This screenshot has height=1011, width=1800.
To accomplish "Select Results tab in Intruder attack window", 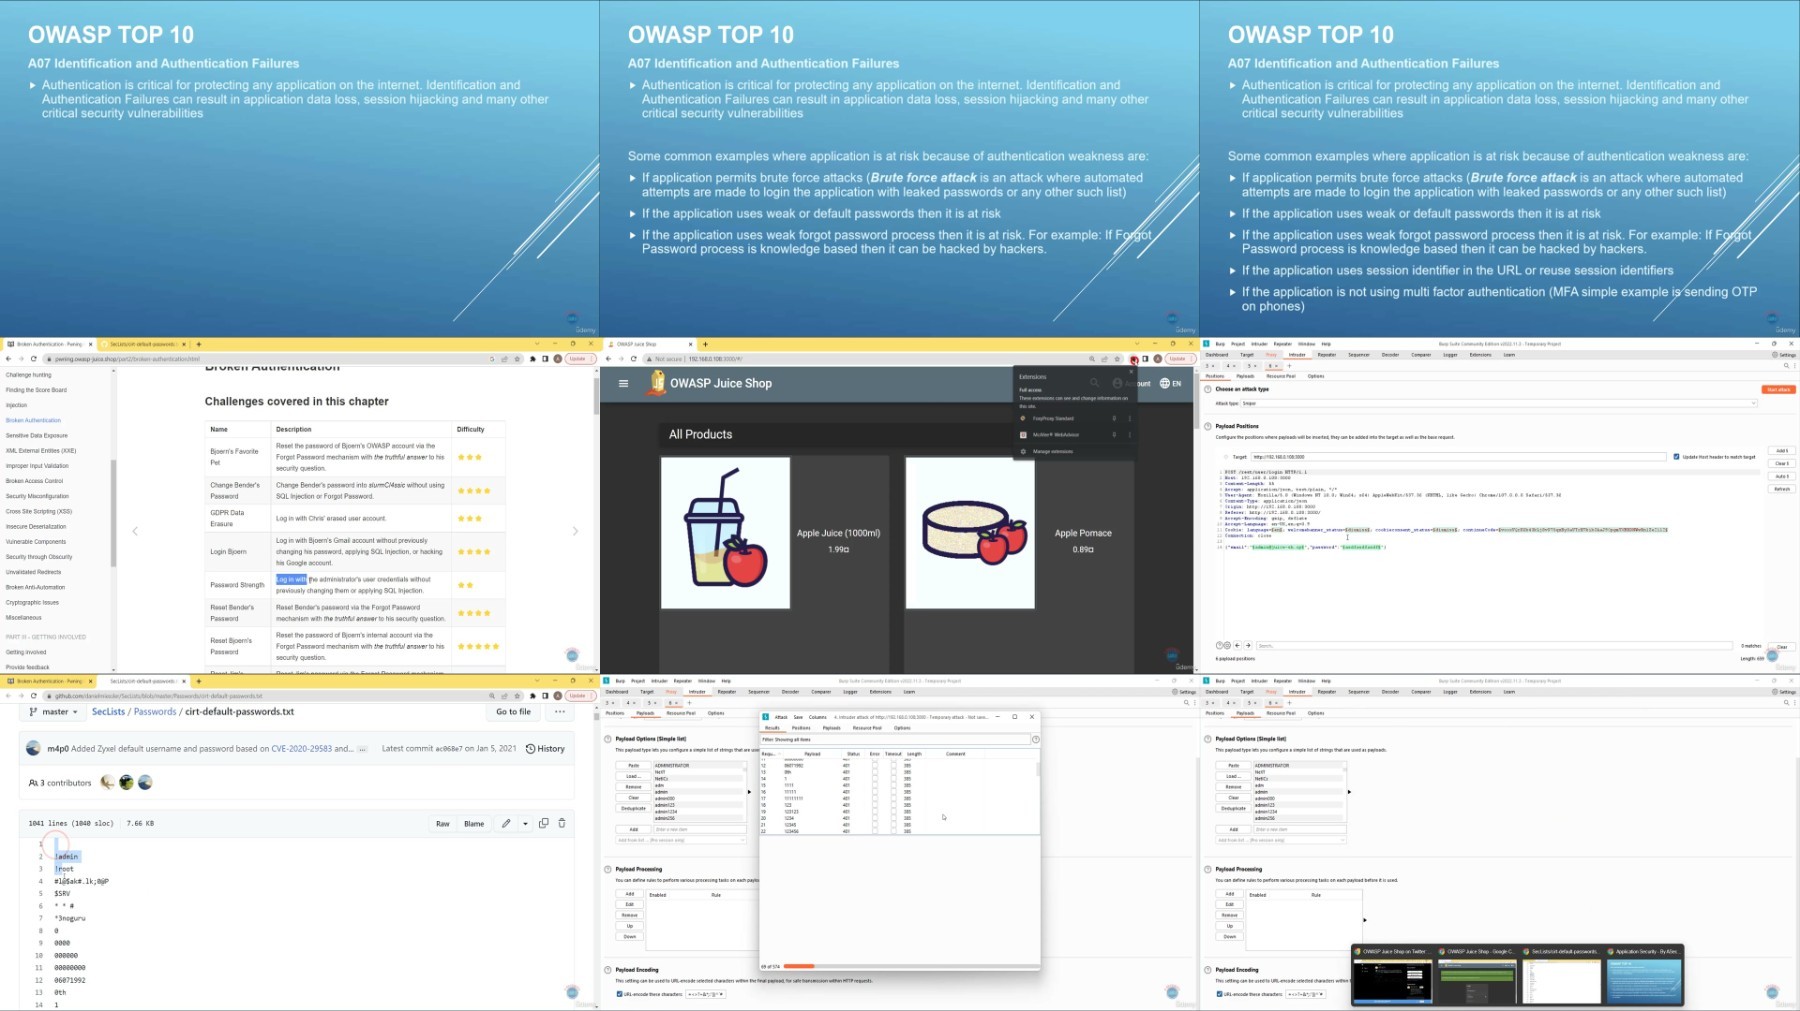I will click(772, 728).
